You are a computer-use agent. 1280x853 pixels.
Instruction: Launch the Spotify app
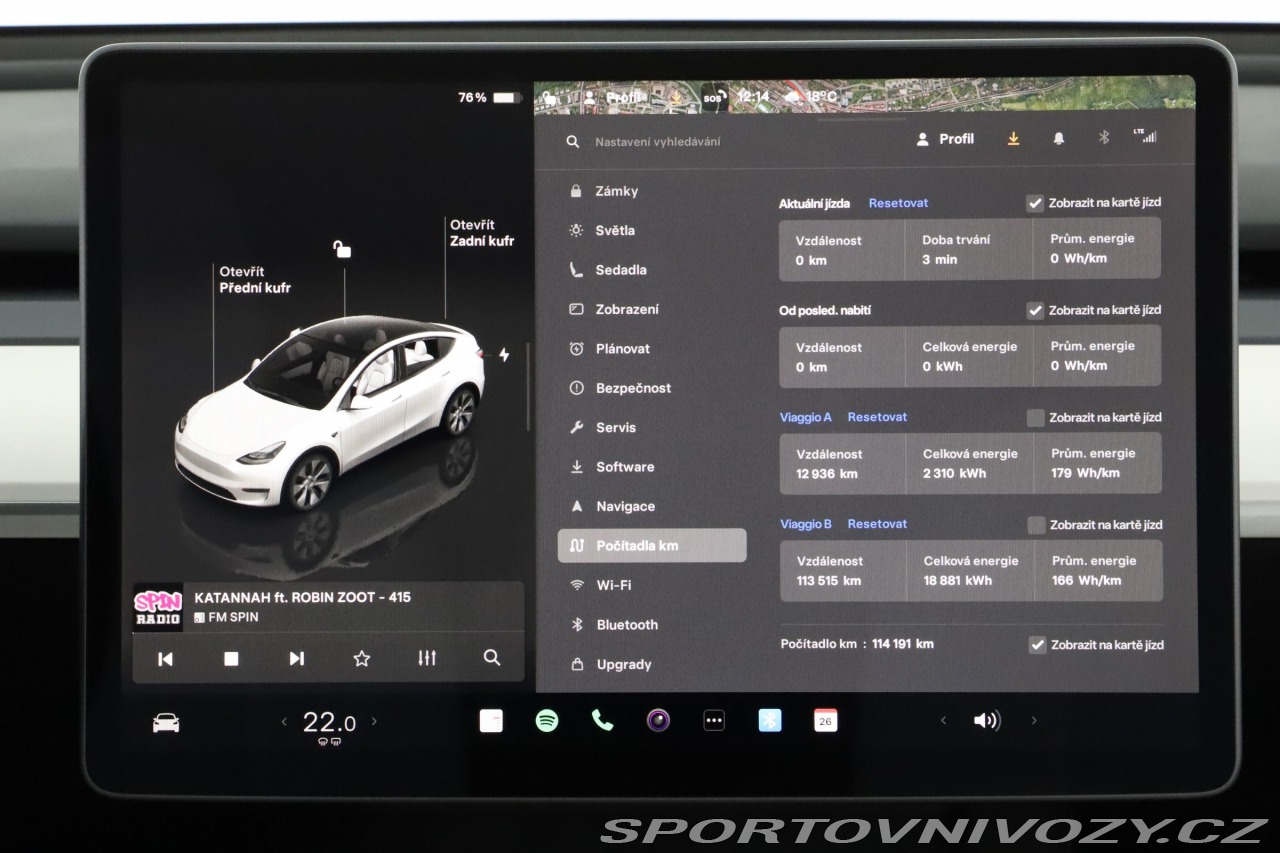547,720
